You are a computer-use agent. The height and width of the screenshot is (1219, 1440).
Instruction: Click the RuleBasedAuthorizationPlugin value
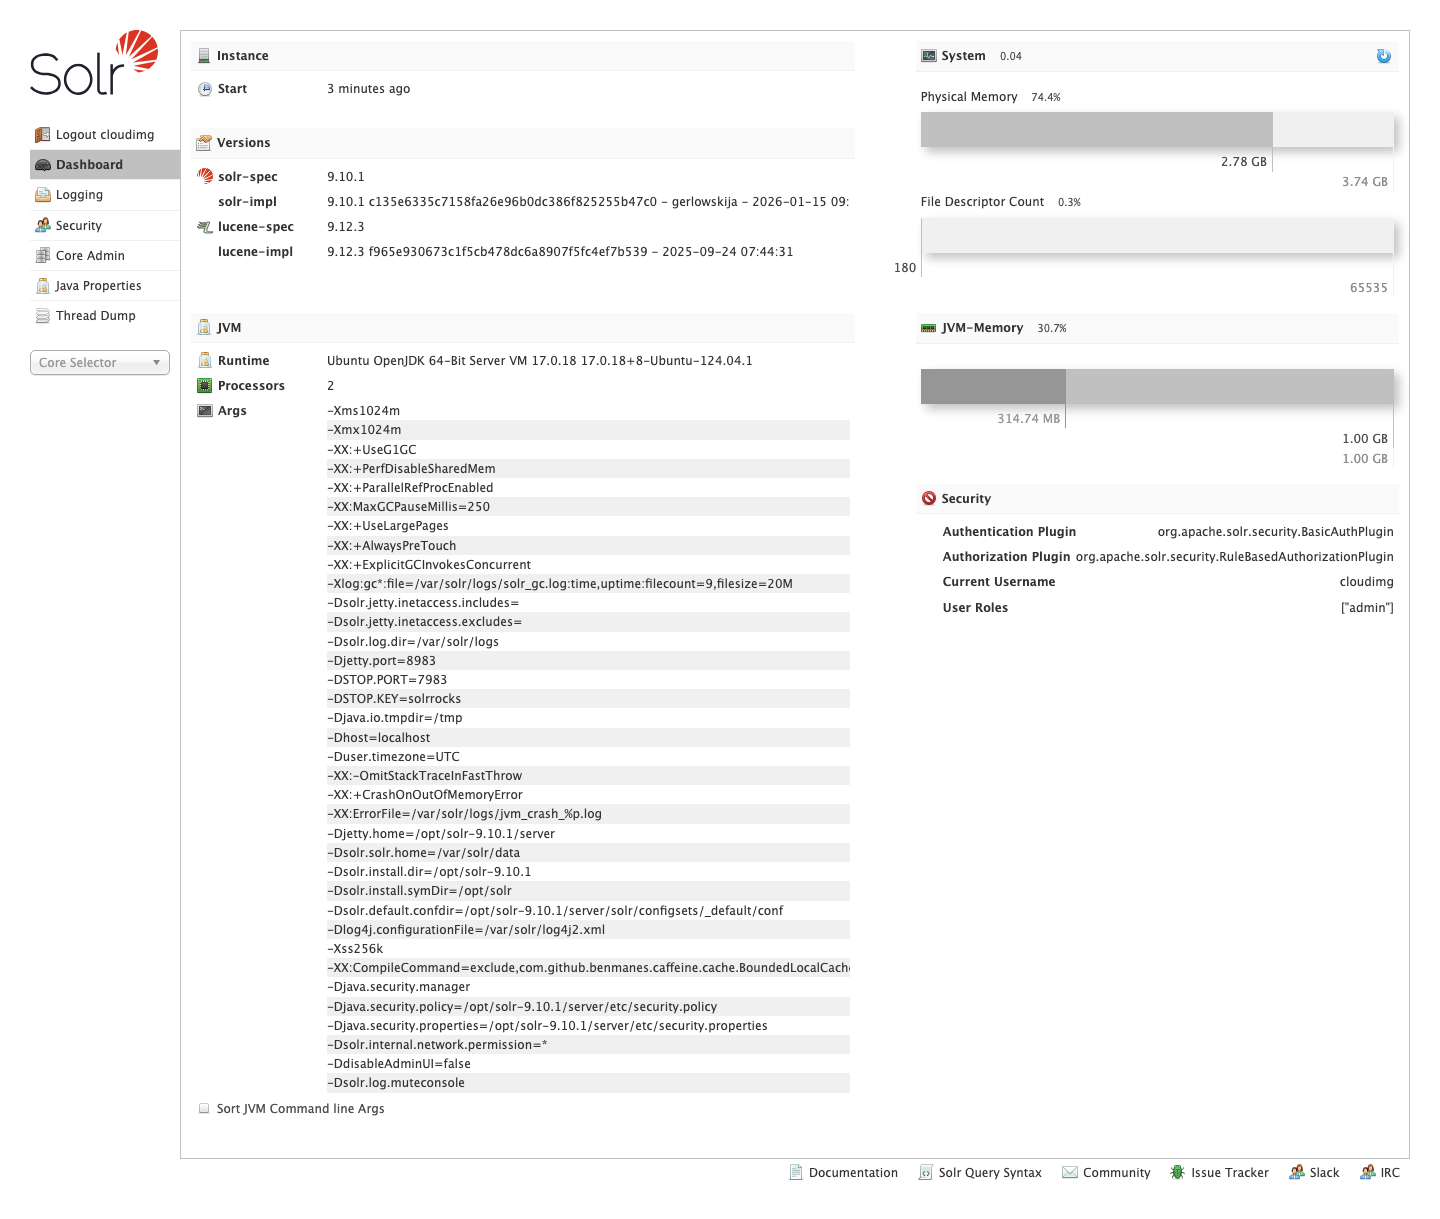click(1234, 557)
